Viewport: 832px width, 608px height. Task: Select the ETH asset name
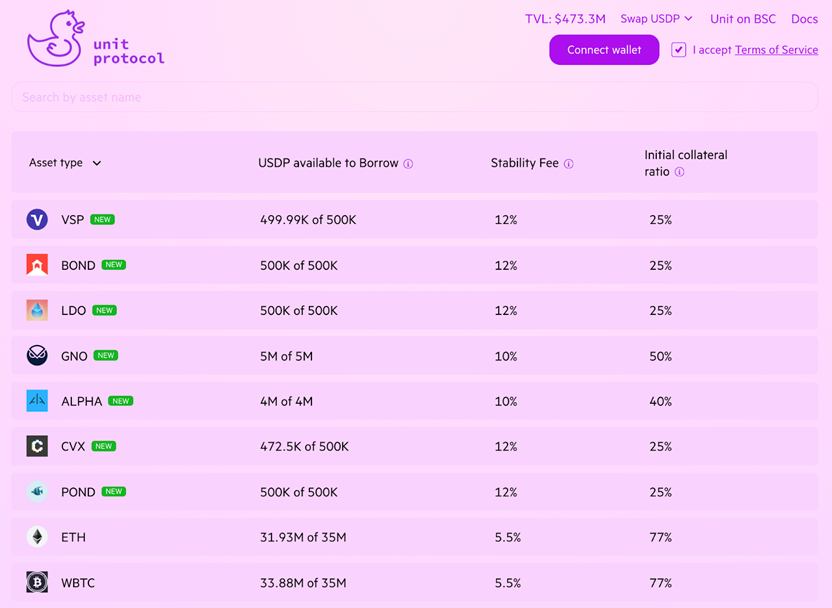pos(73,537)
